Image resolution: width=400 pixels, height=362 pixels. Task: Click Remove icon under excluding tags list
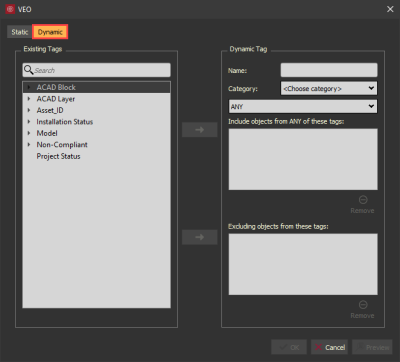coord(363,305)
